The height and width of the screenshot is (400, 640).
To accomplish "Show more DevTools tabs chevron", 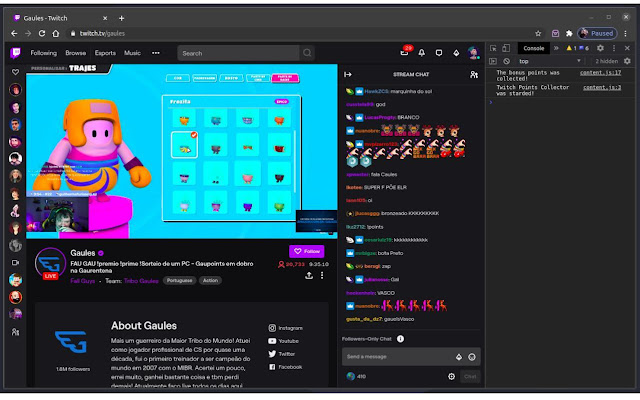I will pos(556,48).
